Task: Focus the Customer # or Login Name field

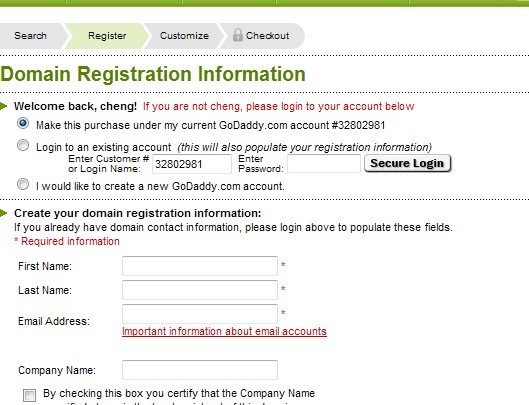Action: 192,164
